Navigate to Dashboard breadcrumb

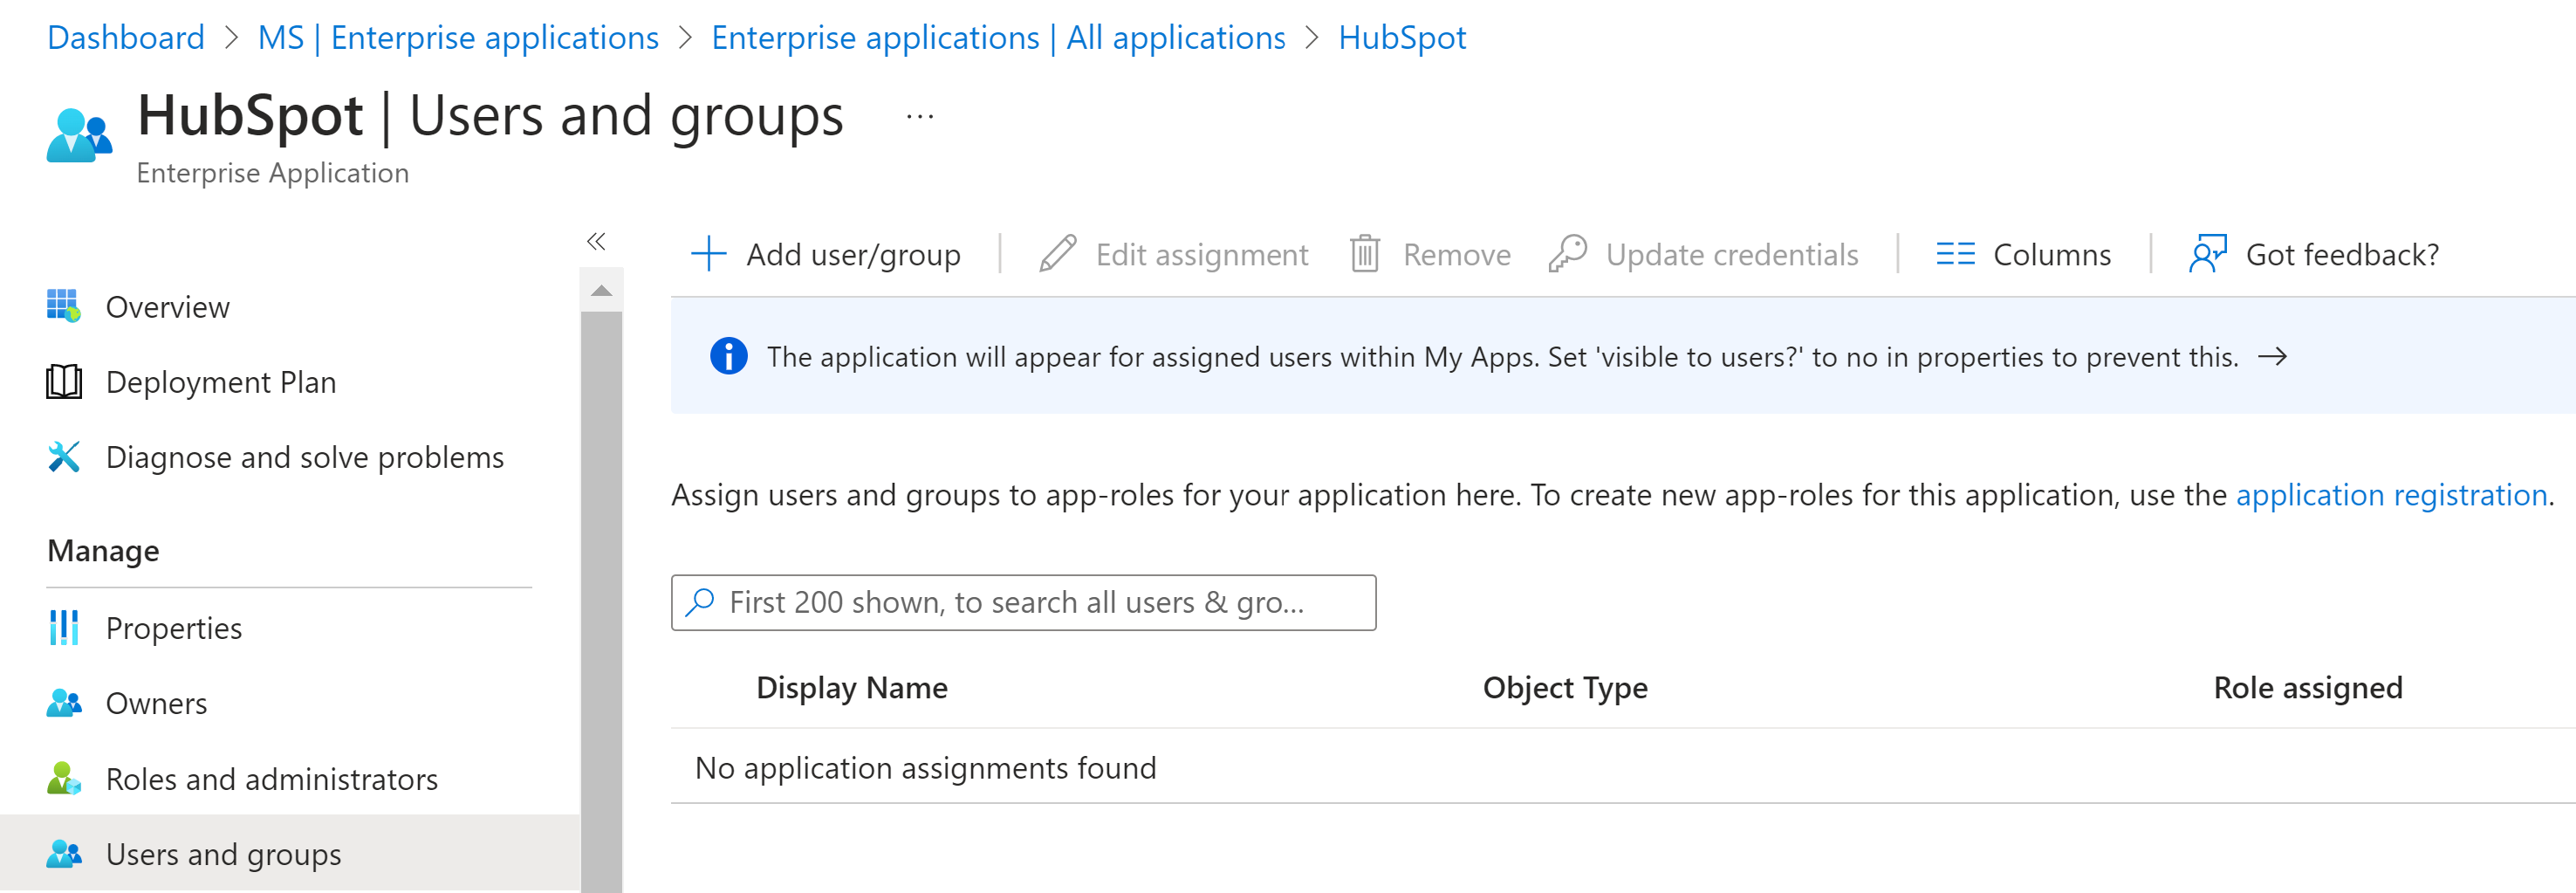pos(126,37)
